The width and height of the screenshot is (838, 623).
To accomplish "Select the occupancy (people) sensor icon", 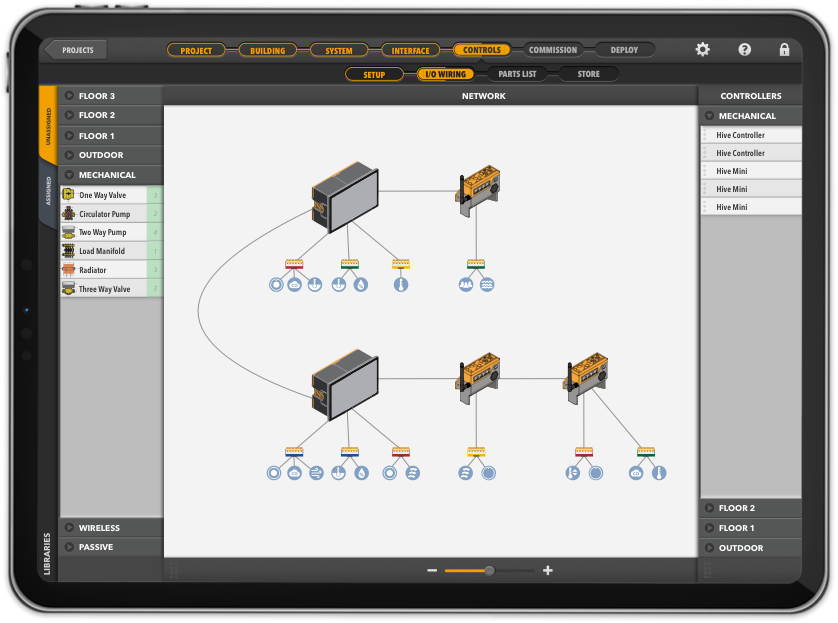I will click(x=464, y=283).
